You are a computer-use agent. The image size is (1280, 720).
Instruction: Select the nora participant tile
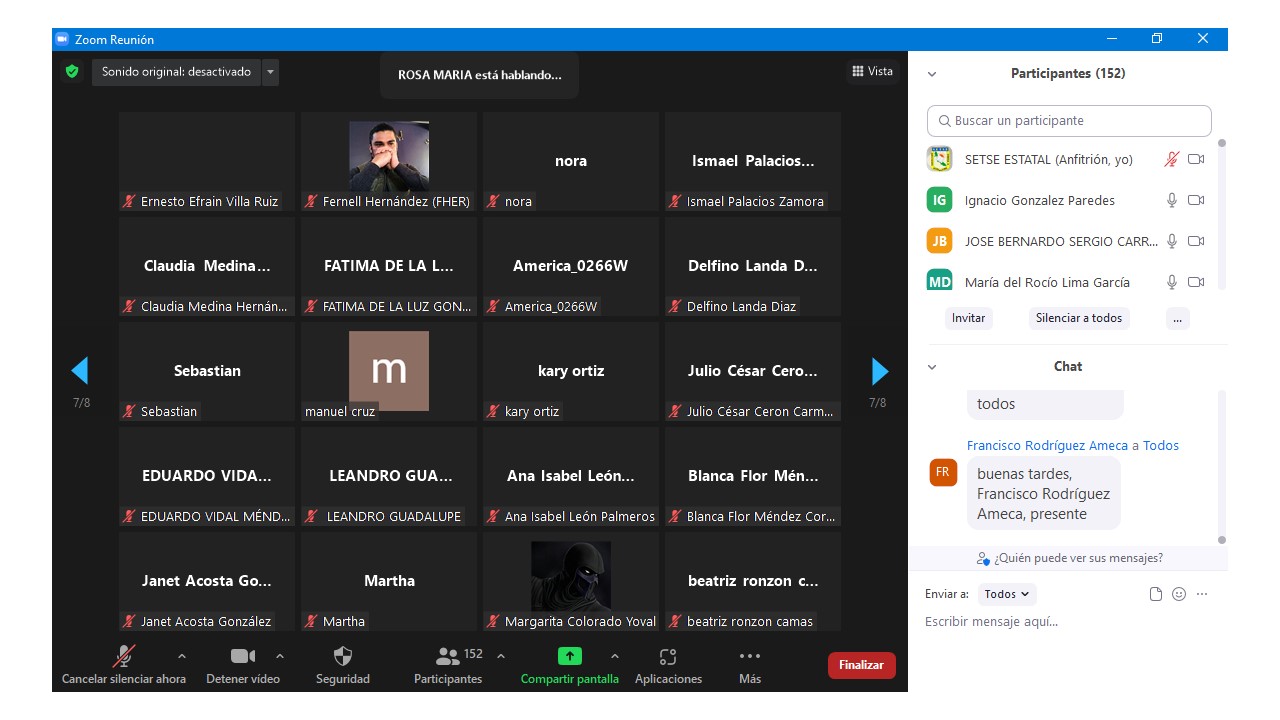(x=571, y=161)
